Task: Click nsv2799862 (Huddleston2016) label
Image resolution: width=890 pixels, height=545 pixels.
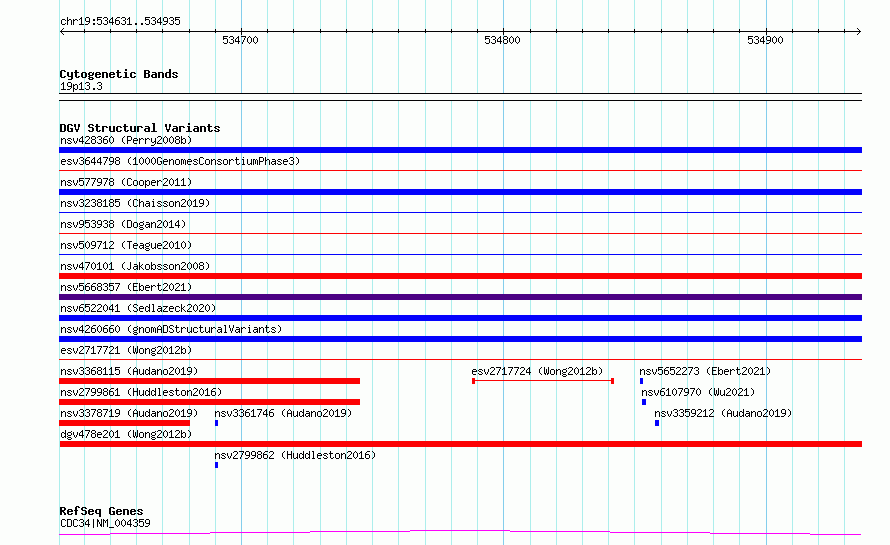Action: point(295,455)
